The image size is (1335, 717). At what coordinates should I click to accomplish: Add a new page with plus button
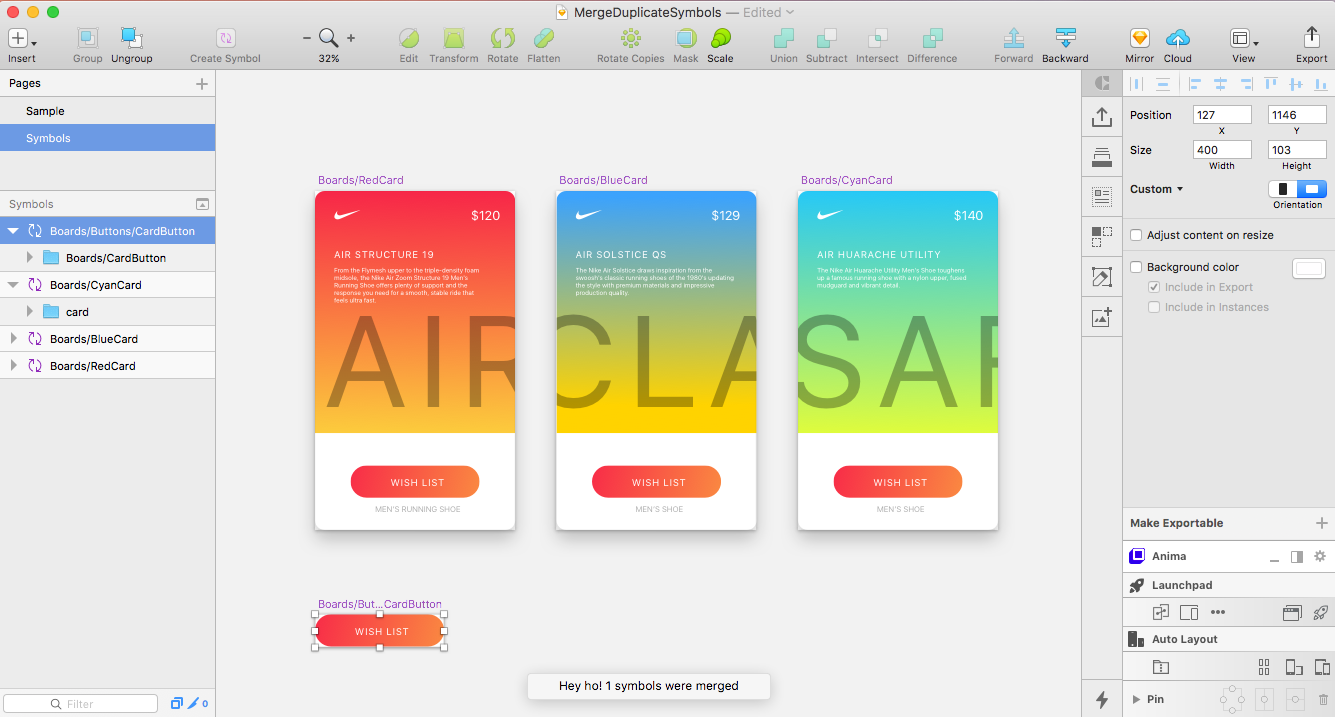tap(202, 84)
